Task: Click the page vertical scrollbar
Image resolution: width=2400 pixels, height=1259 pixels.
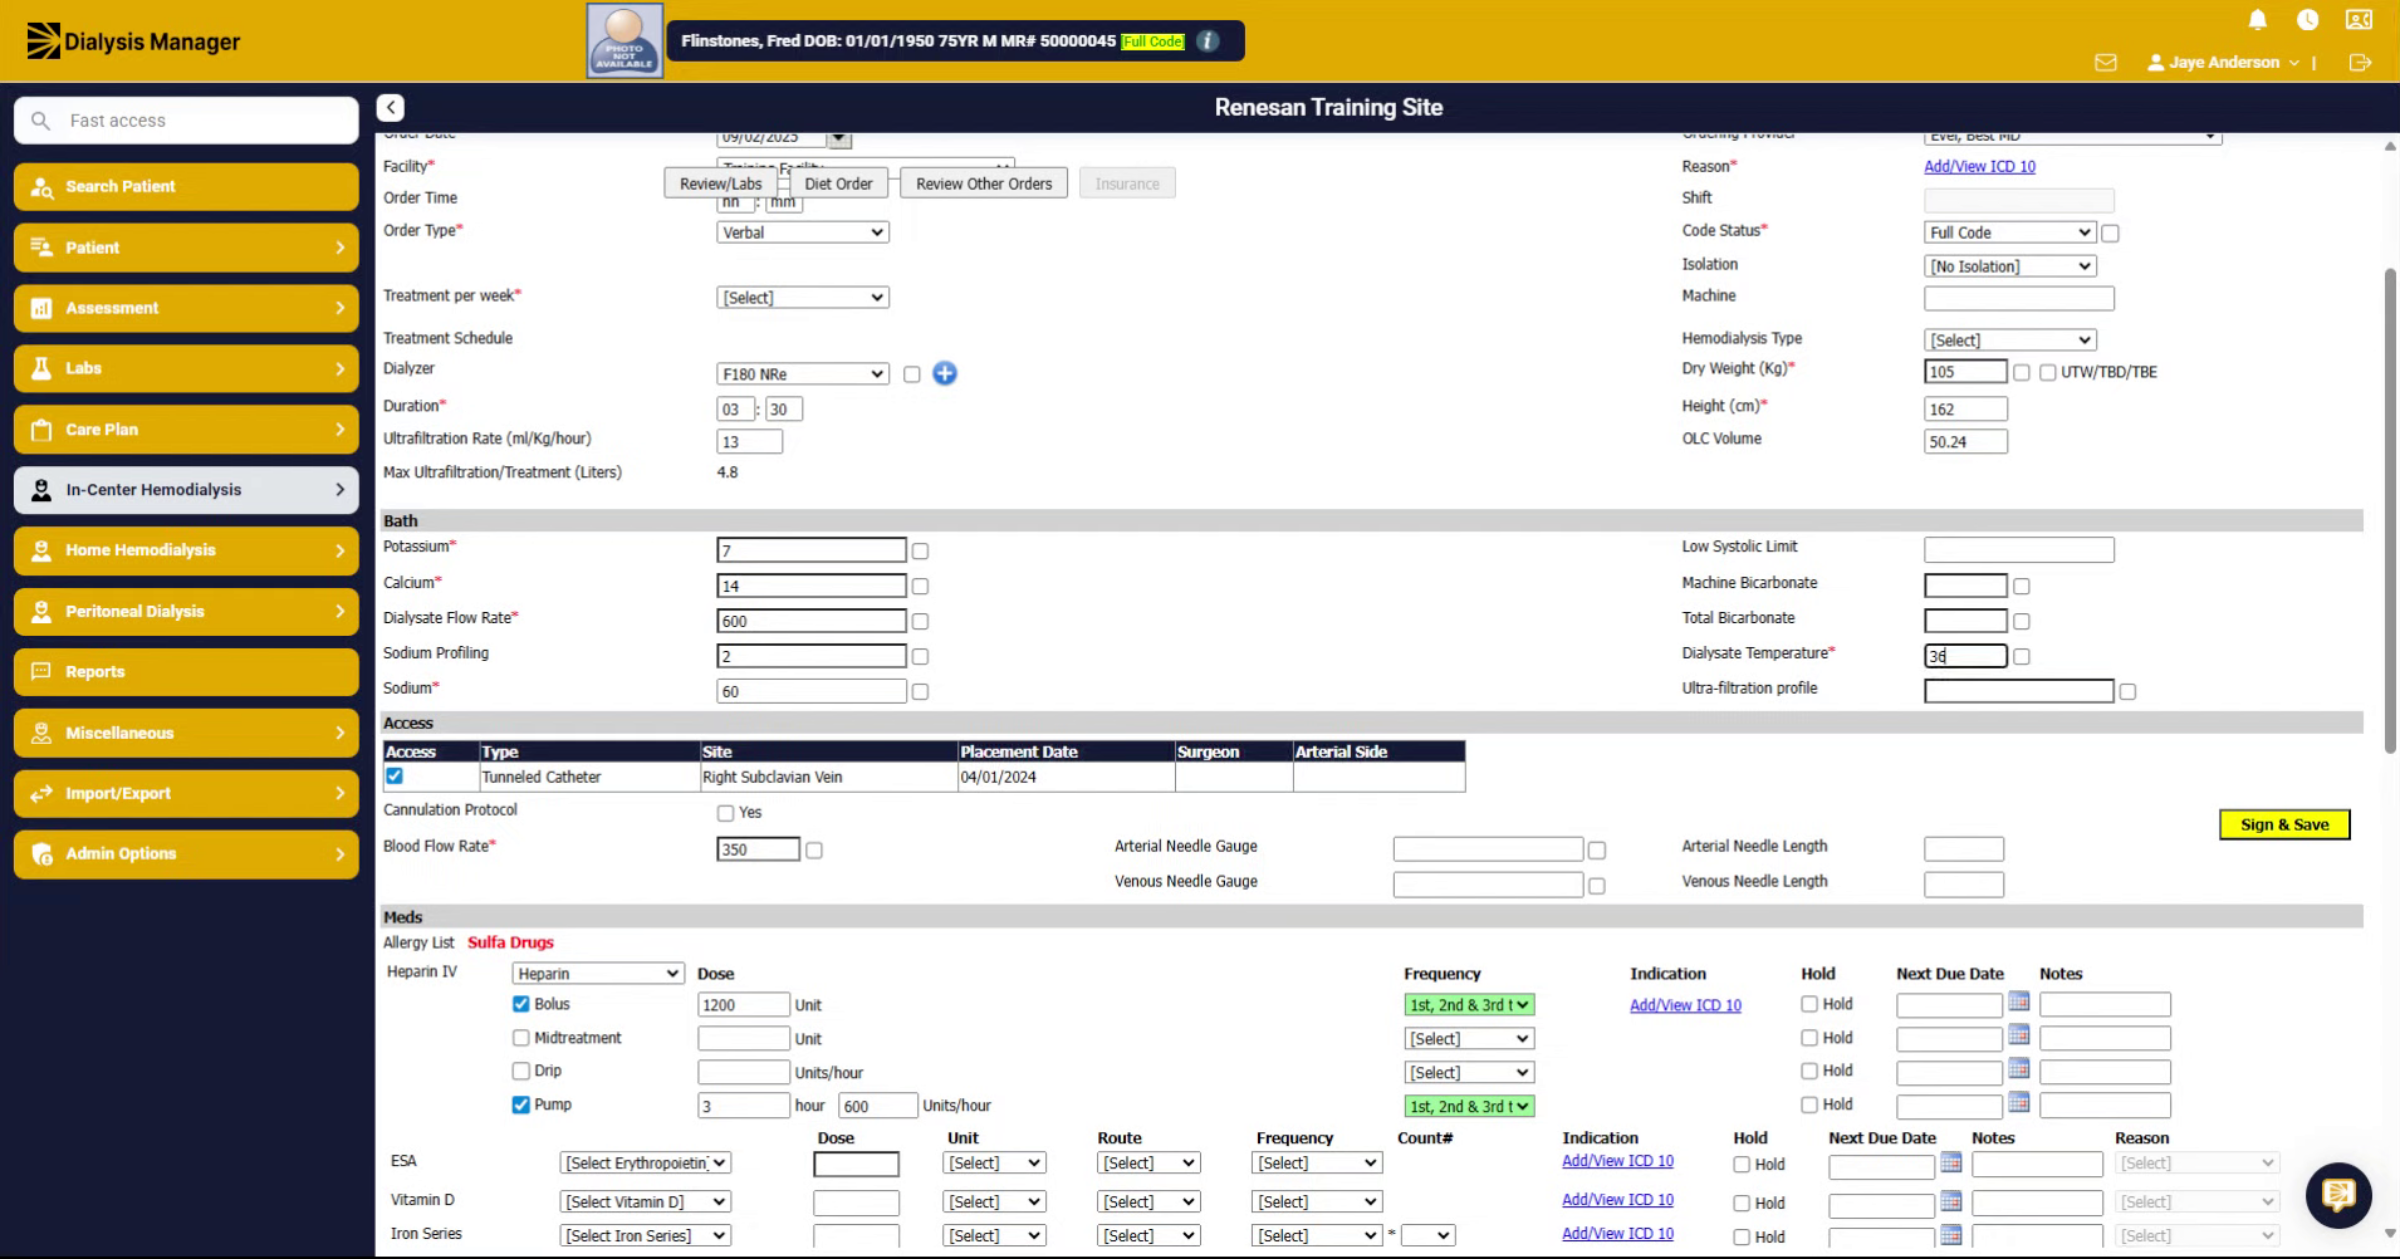Action: (2390, 510)
